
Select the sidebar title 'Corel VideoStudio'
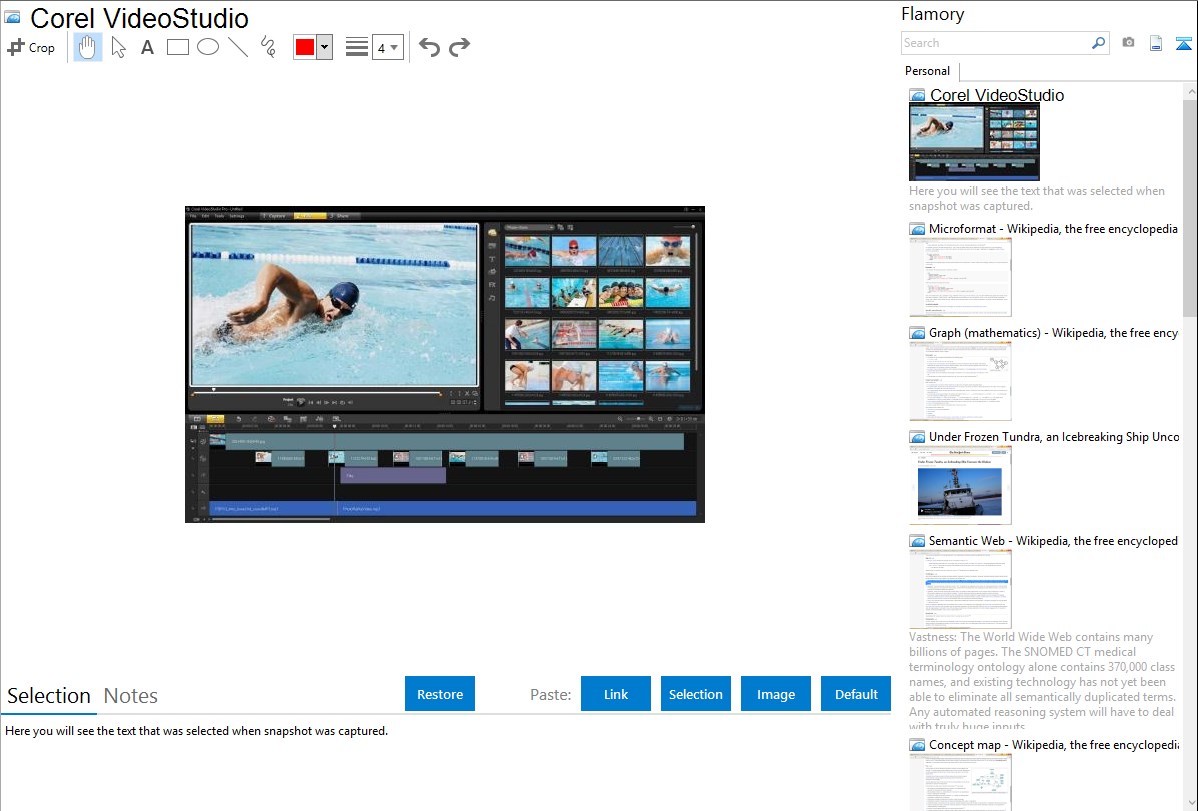[x=997, y=96]
